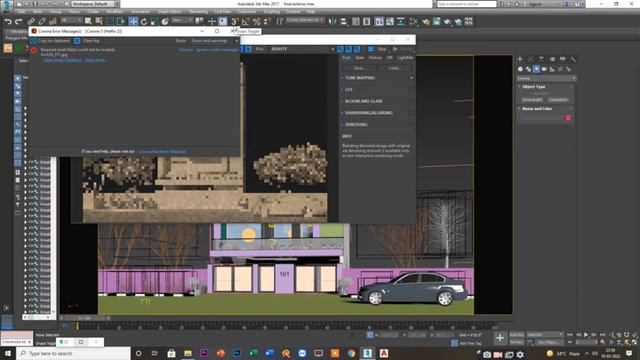
Task: Switch to the History tab in VFB
Action: [x=375, y=58]
